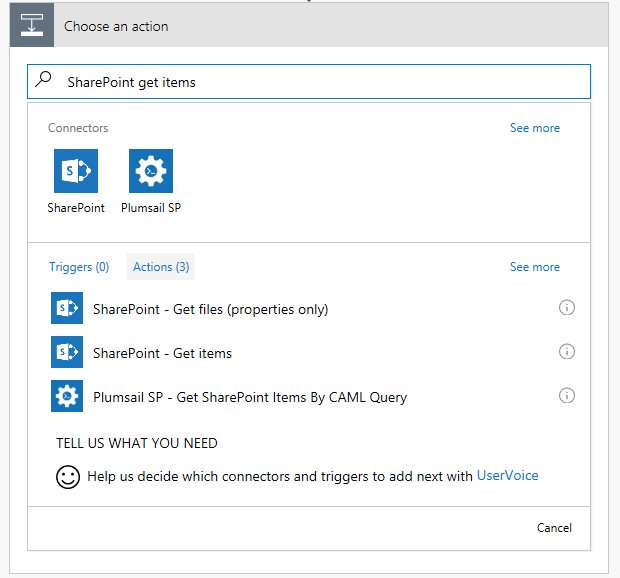Click the Plumsail SP connector icon
This screenshot has height=578, width=620.
[151, 171]
